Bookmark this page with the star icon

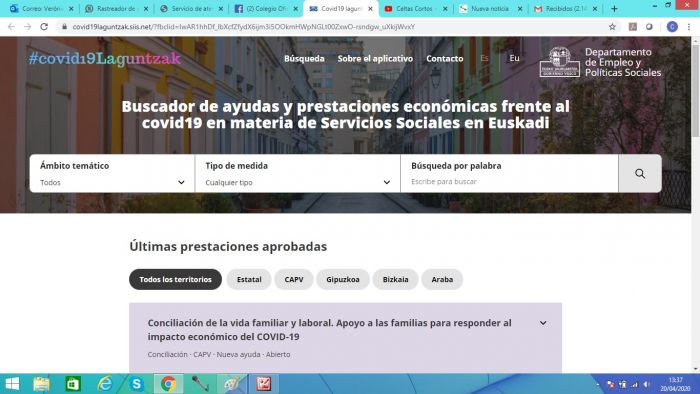click(612, 27)
